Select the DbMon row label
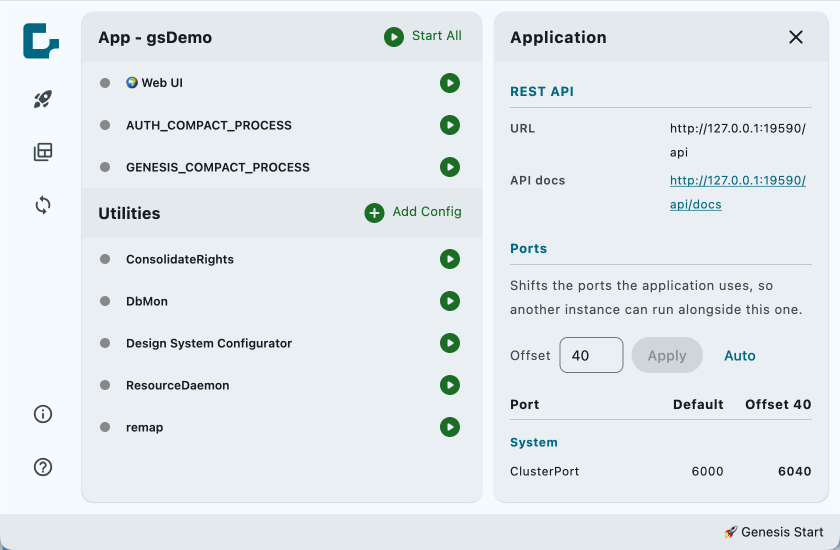This screenshot has height=550, width=840. 147,302
